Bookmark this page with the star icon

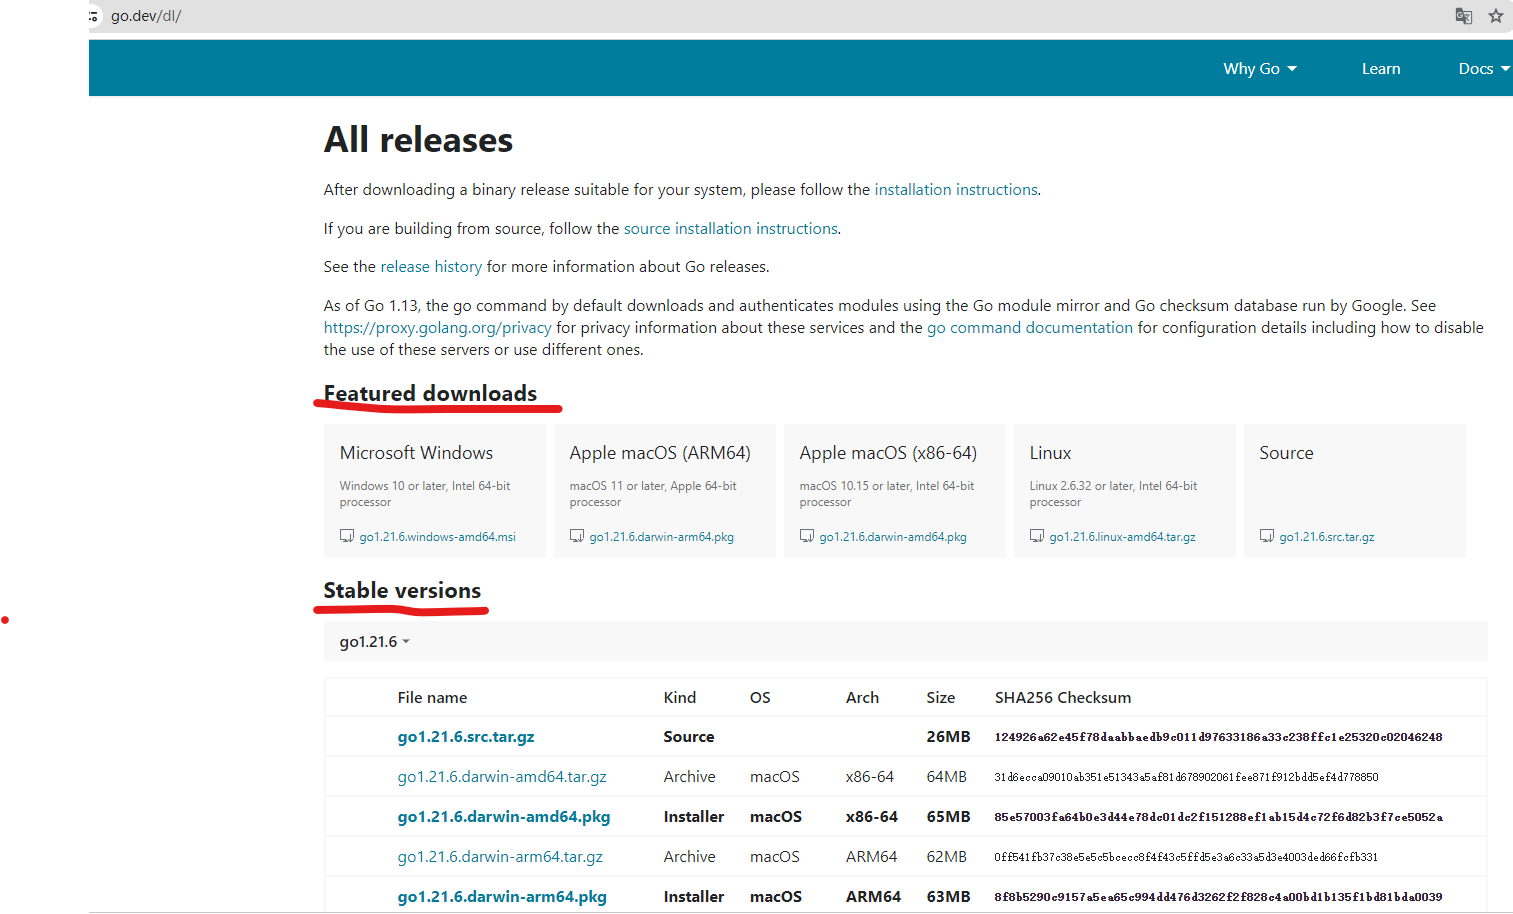point(1496,16)
